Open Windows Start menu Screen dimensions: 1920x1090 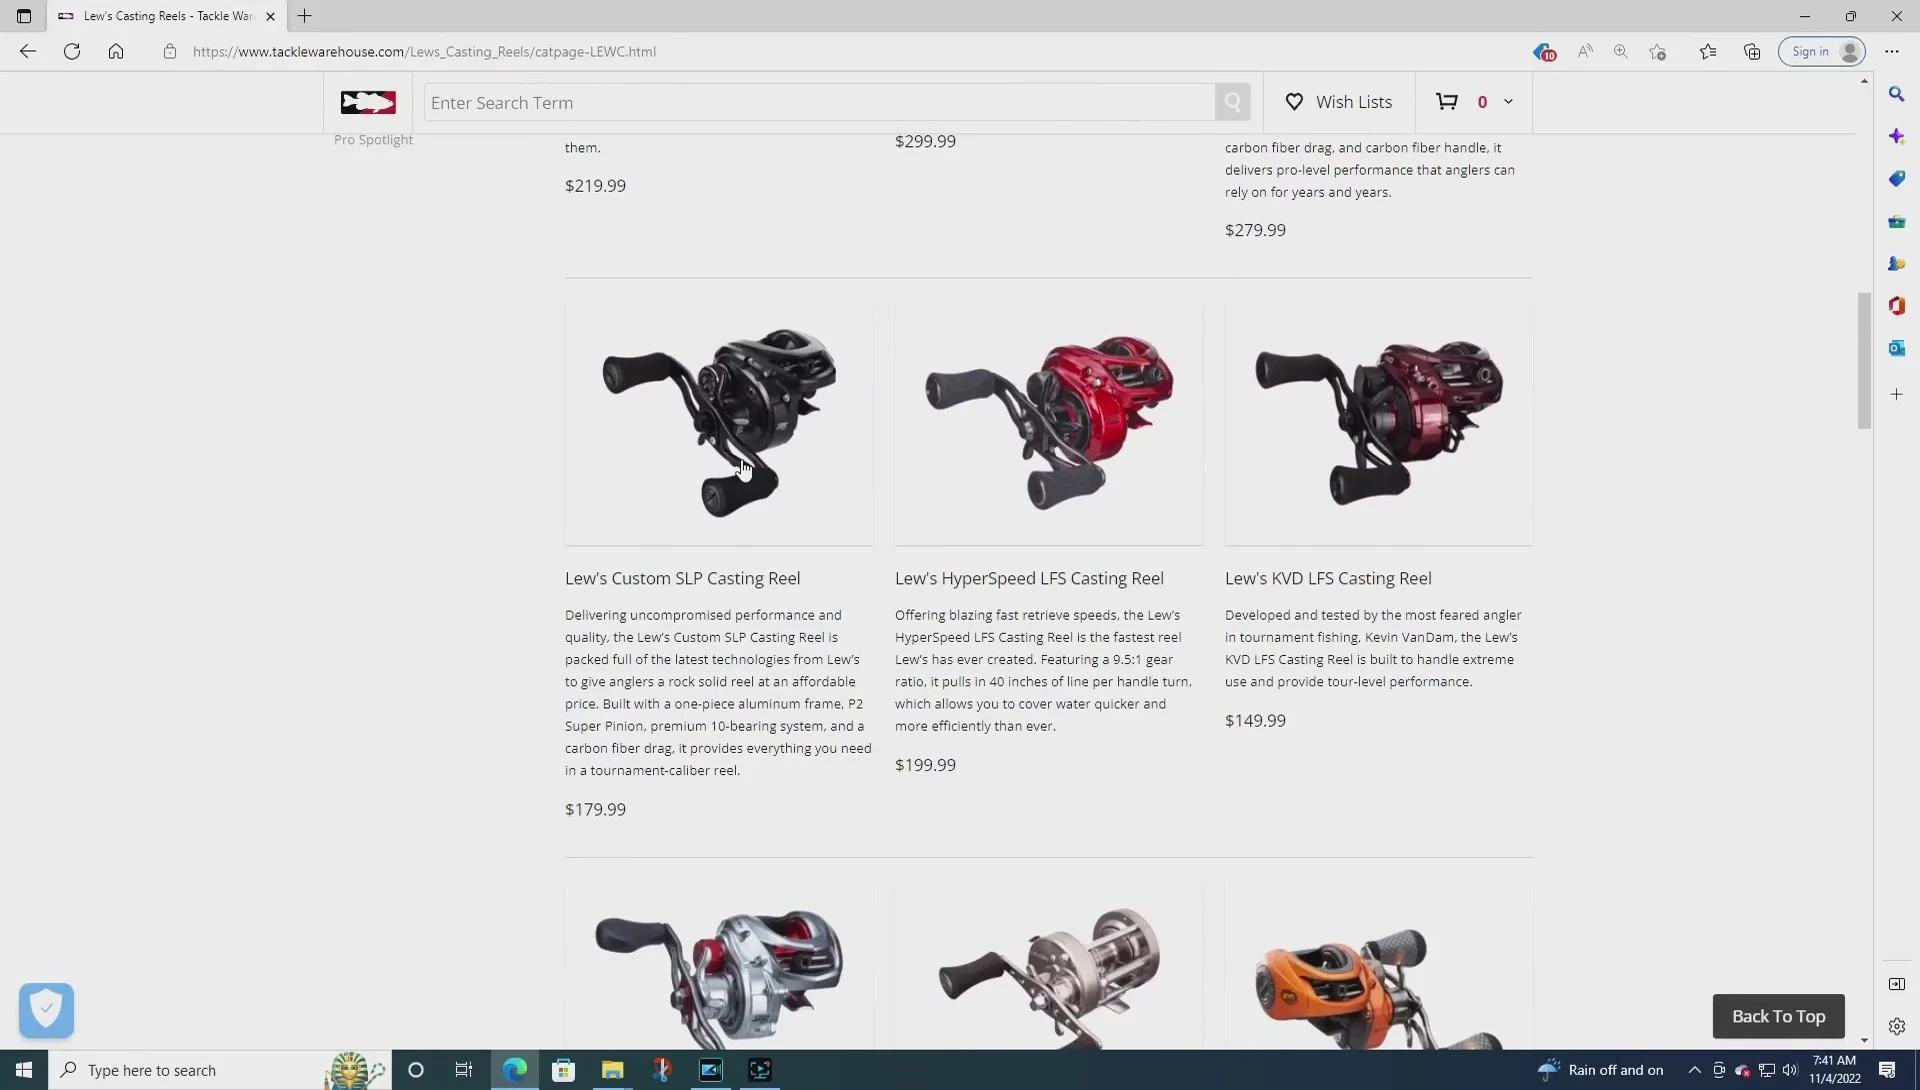click(x=24, y=1070)
